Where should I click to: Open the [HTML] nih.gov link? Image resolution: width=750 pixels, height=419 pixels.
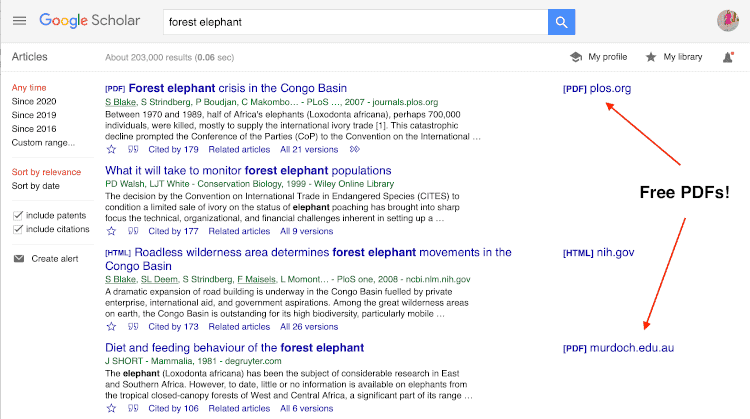(598, 253)
